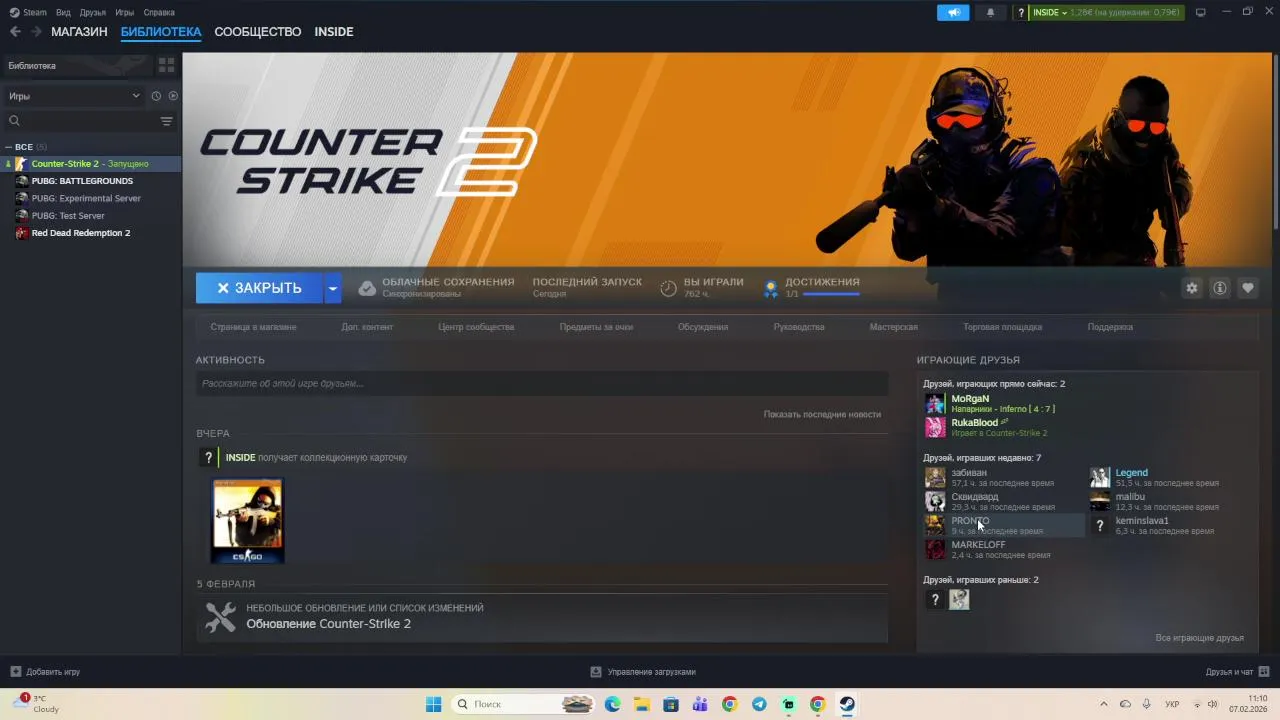Open Доп. контент link
Screen dimensions: 1280x720
(367, 327)
